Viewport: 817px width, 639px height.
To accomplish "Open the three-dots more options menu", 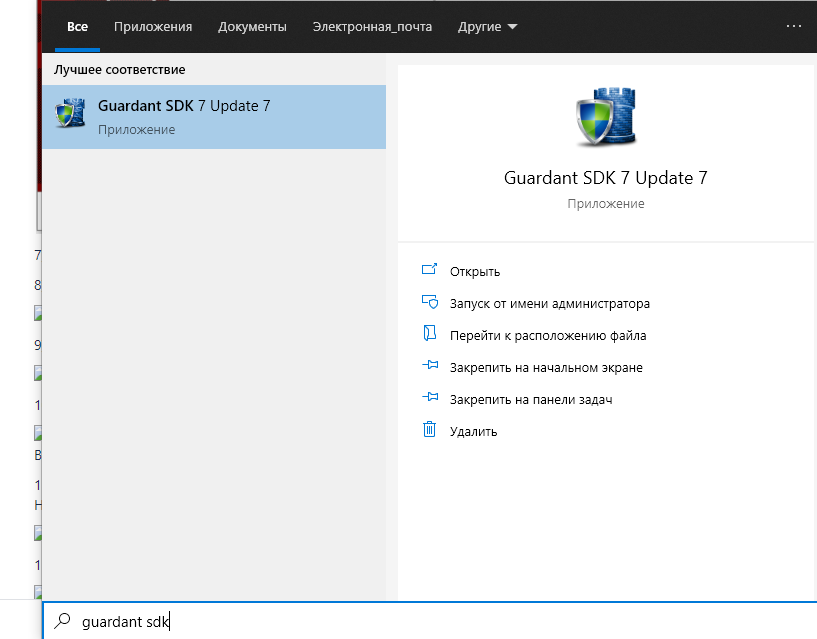I will click(x=794, y=26).
